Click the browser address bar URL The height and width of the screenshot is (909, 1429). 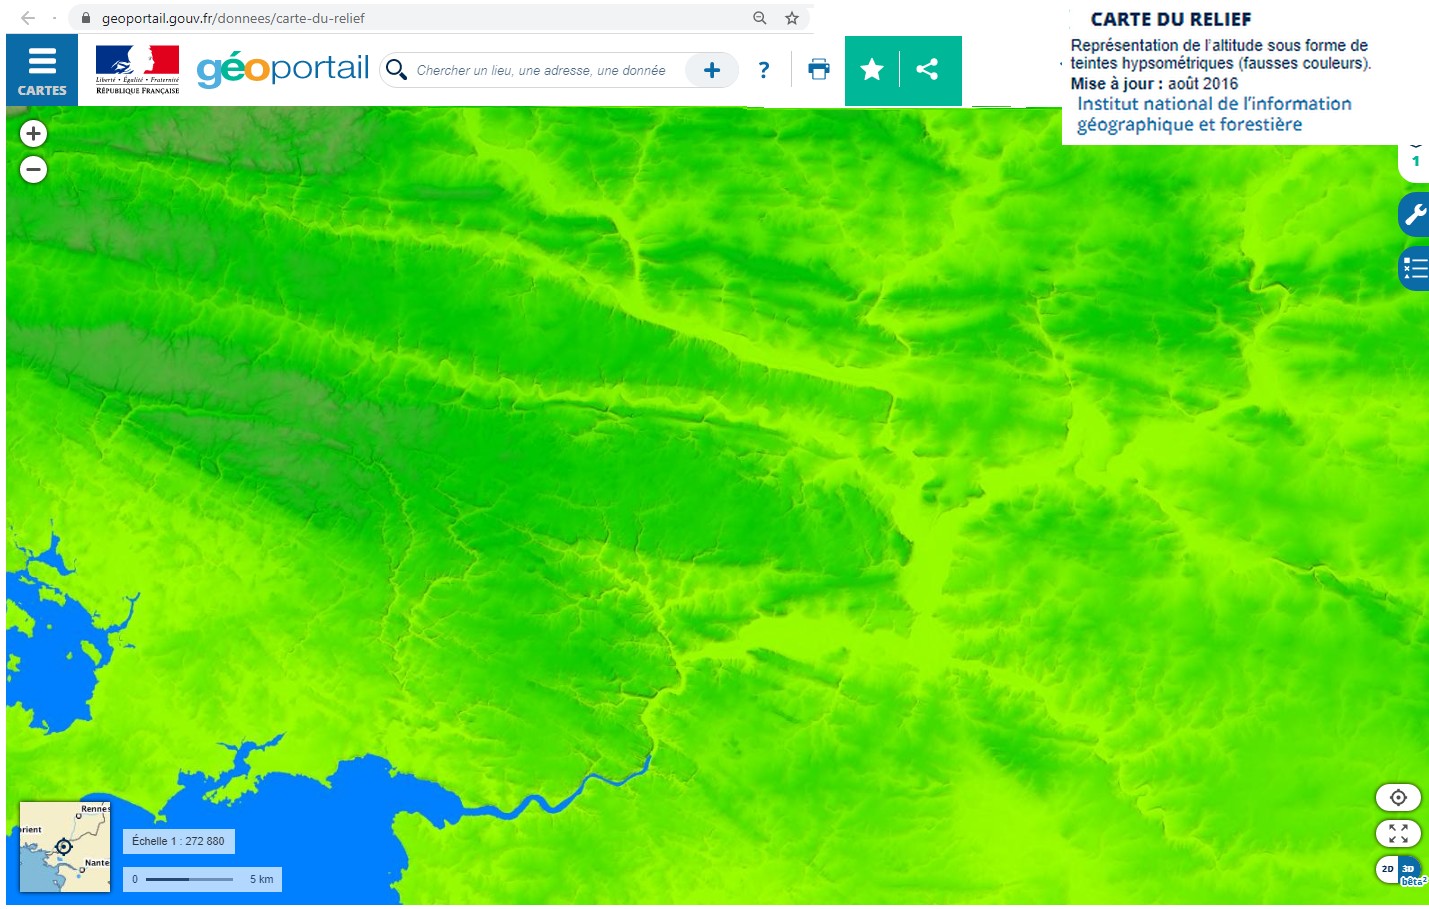233,18
